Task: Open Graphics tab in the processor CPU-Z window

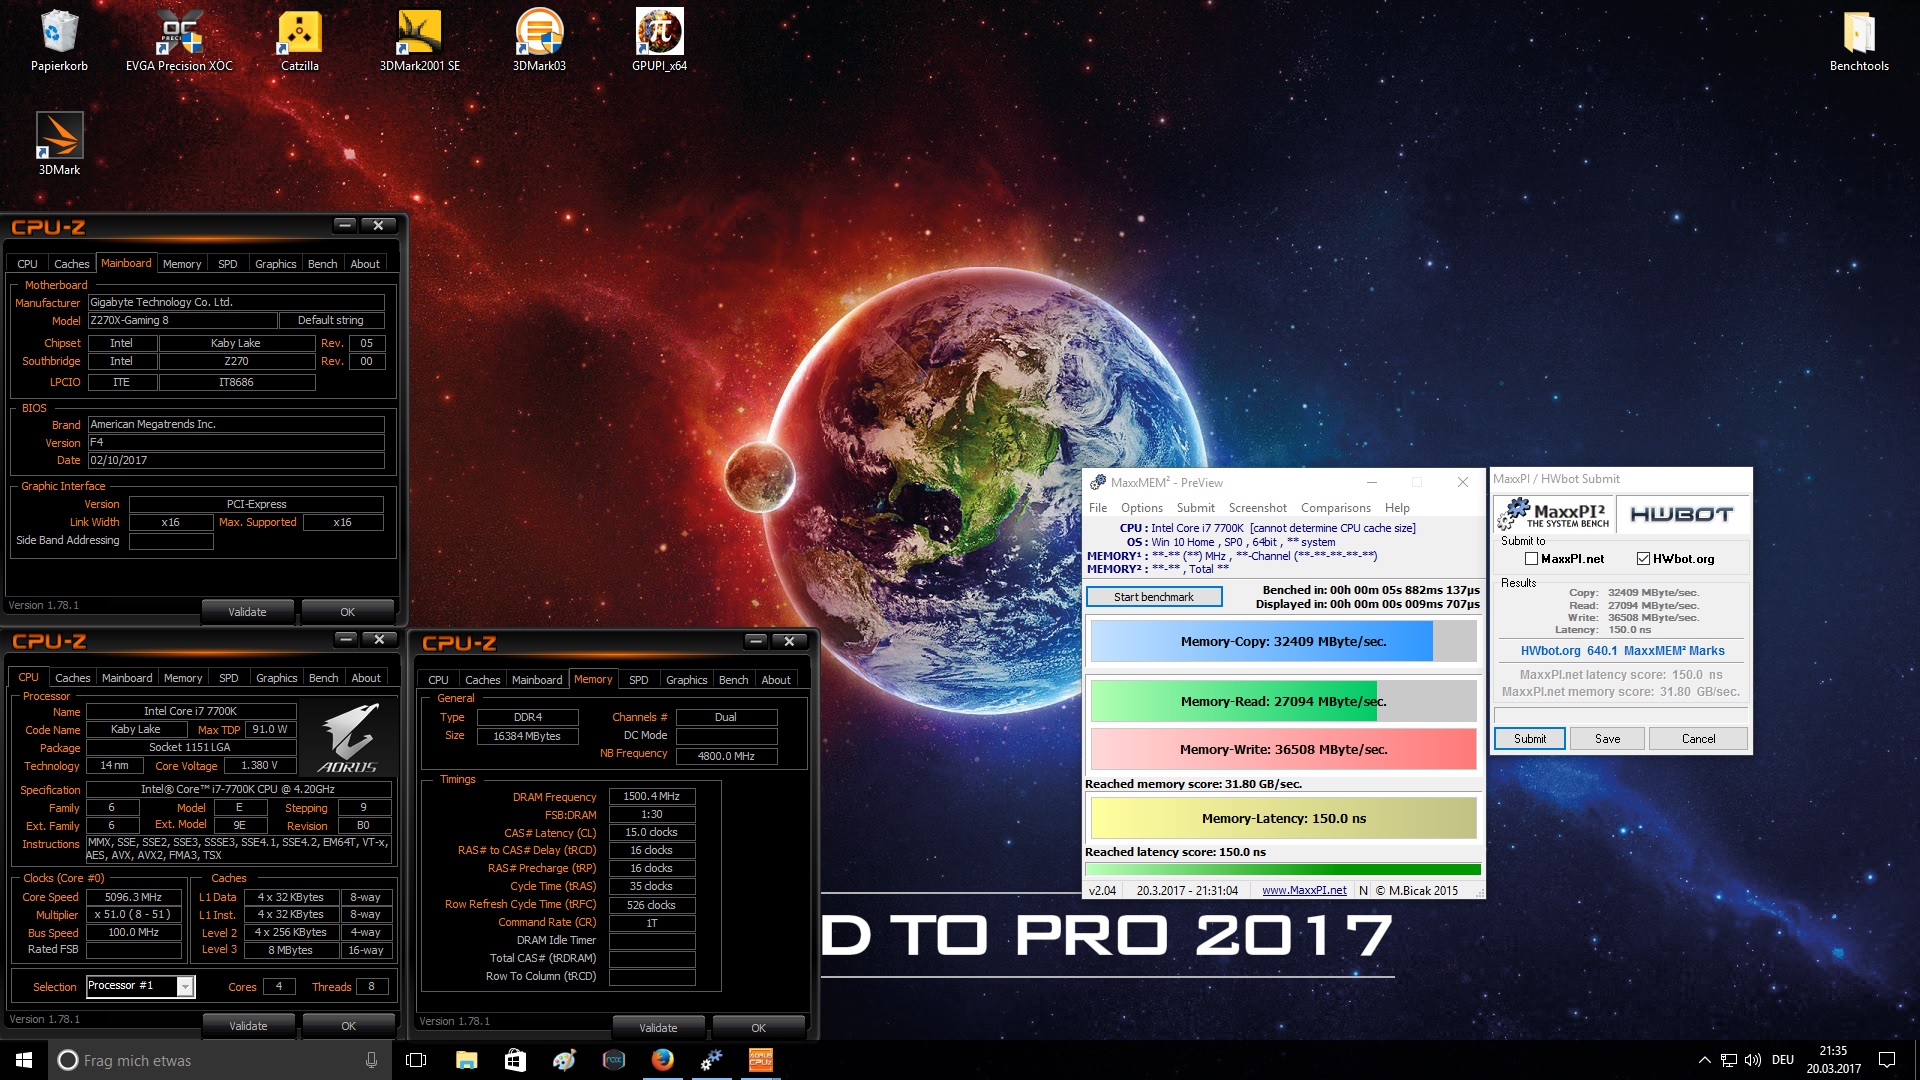Action: 277,678
